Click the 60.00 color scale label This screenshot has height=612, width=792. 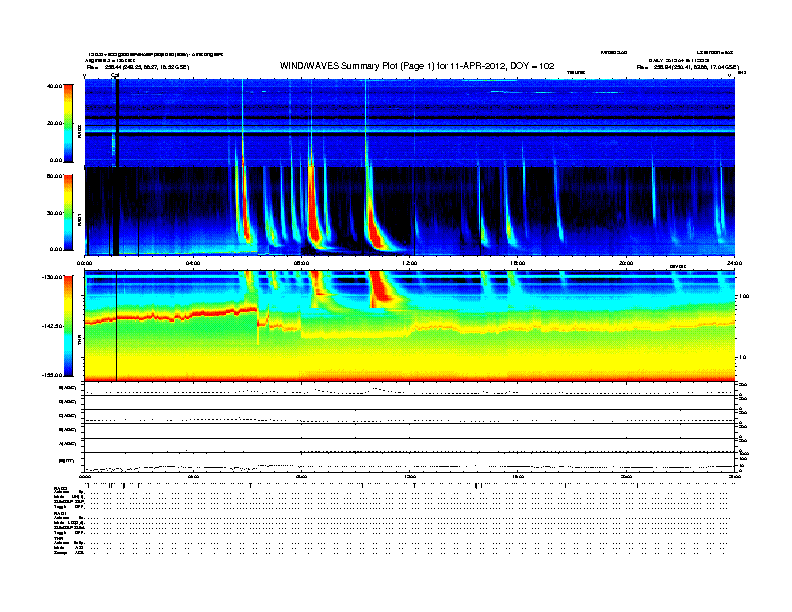tap(54, 176)
